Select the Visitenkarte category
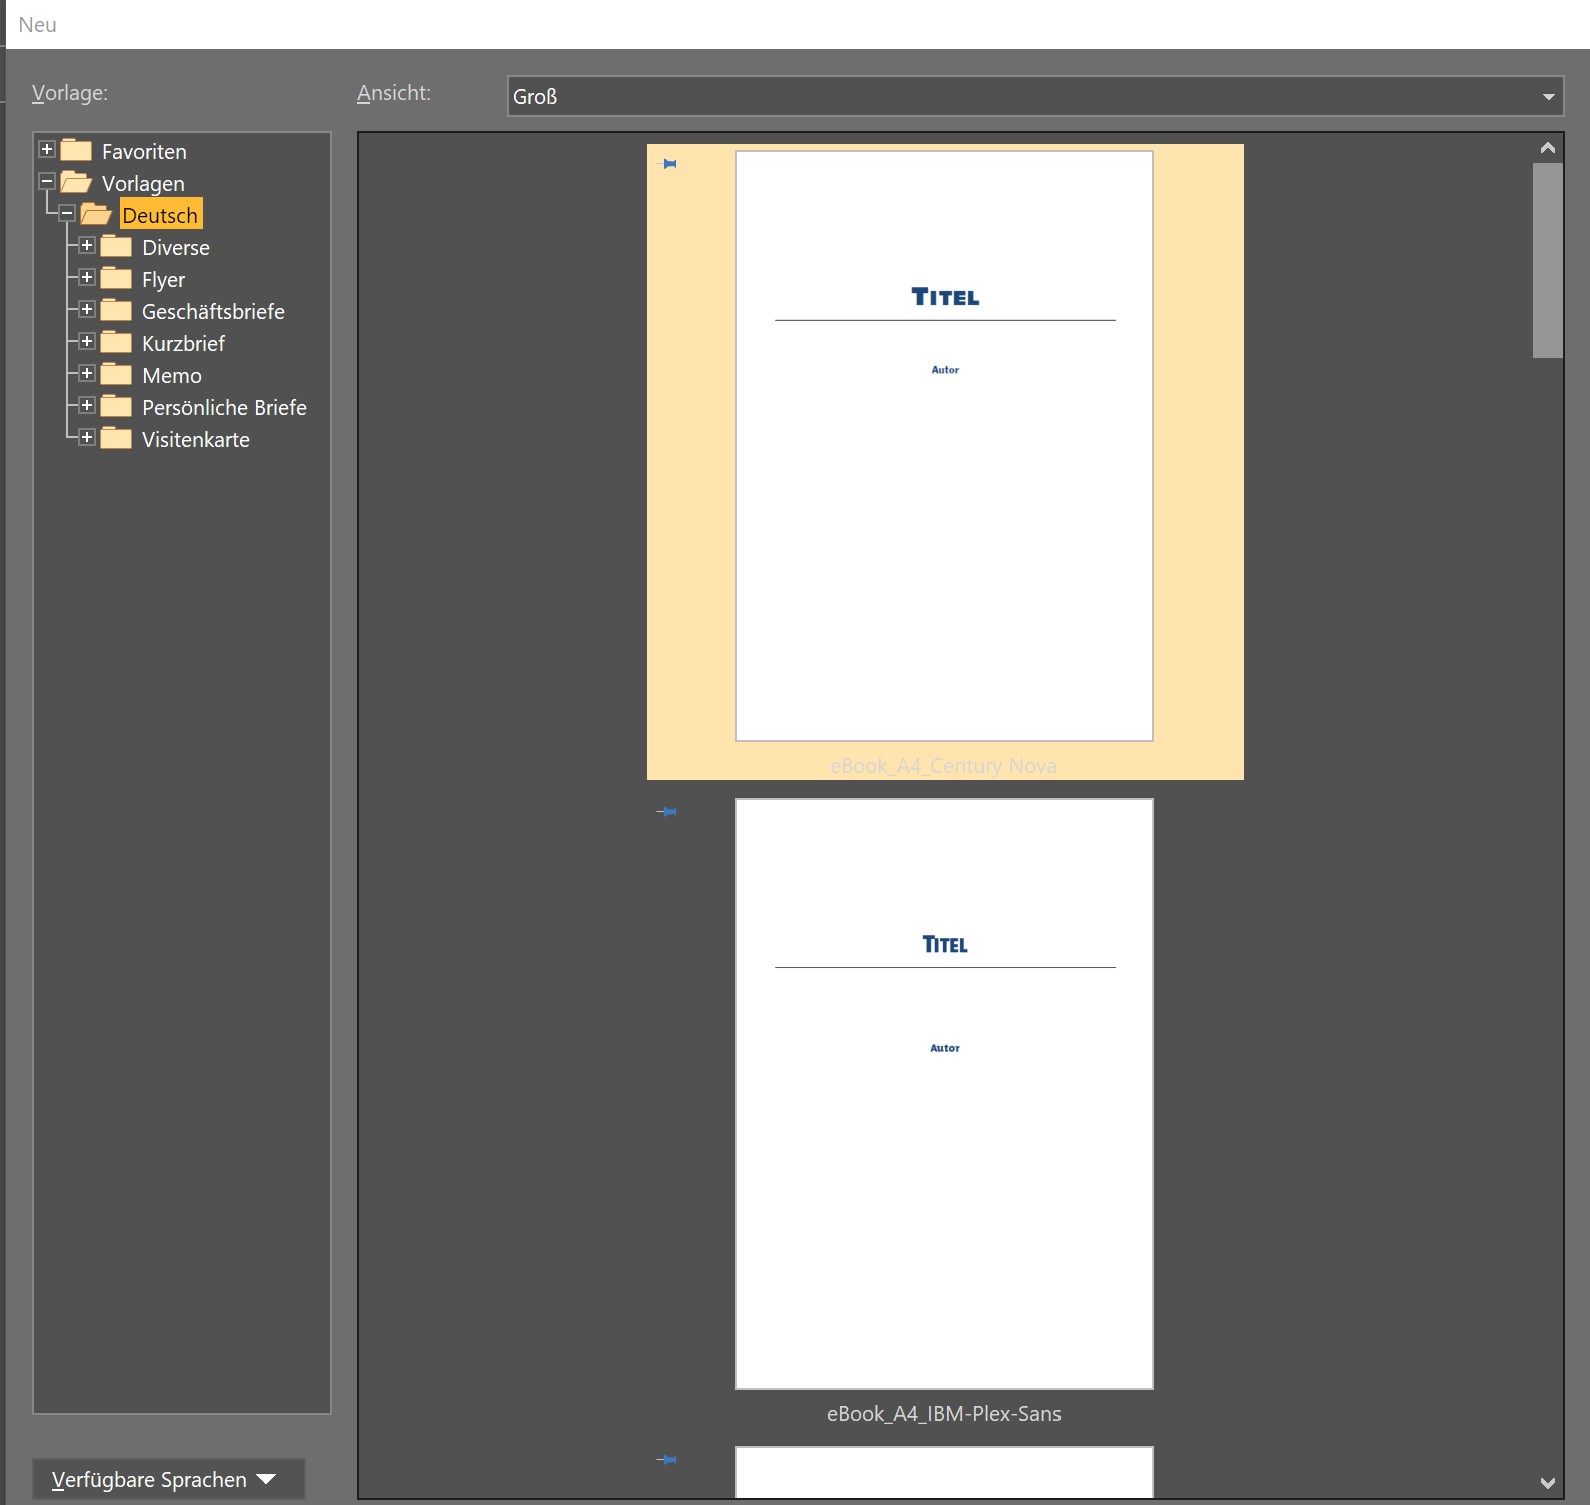Viewport: 1590px width, 1505px height. point(196,439)
